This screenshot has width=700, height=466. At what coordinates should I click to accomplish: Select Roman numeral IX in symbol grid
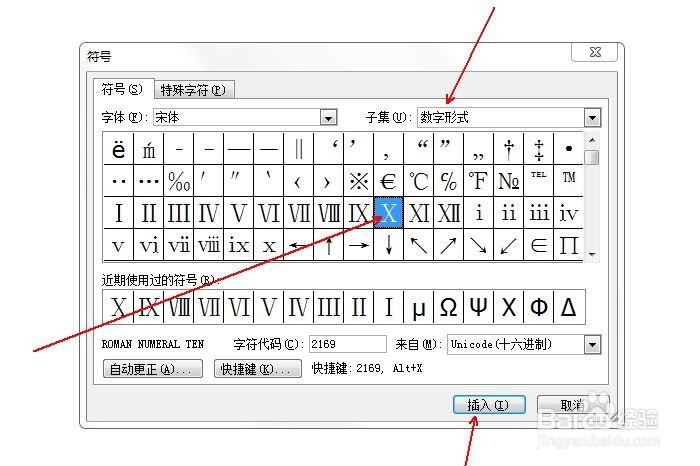click(358, 213)
